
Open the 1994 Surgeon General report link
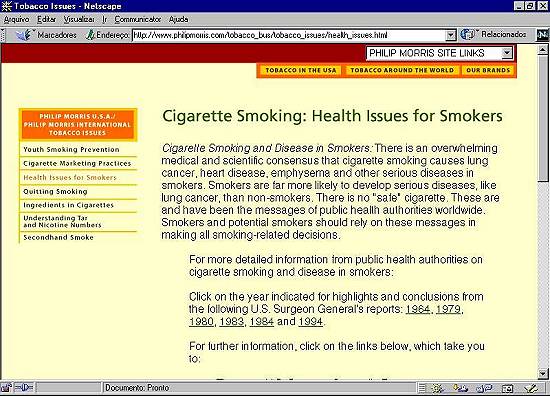(310, 322)
